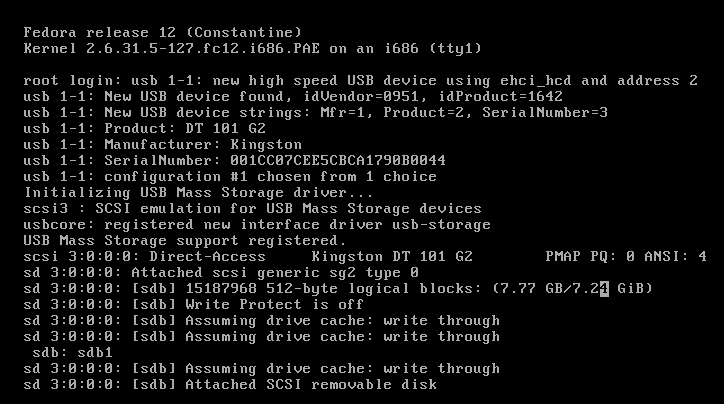
Task: Click the "root login:" prompt text
Action: click(x=72, y=81)
